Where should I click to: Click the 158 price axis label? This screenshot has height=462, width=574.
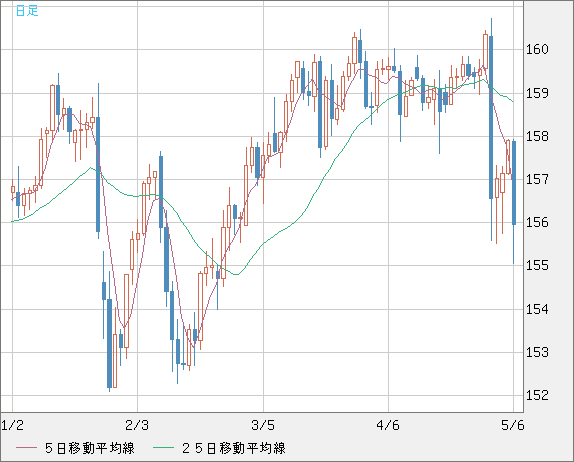(537, 136)
